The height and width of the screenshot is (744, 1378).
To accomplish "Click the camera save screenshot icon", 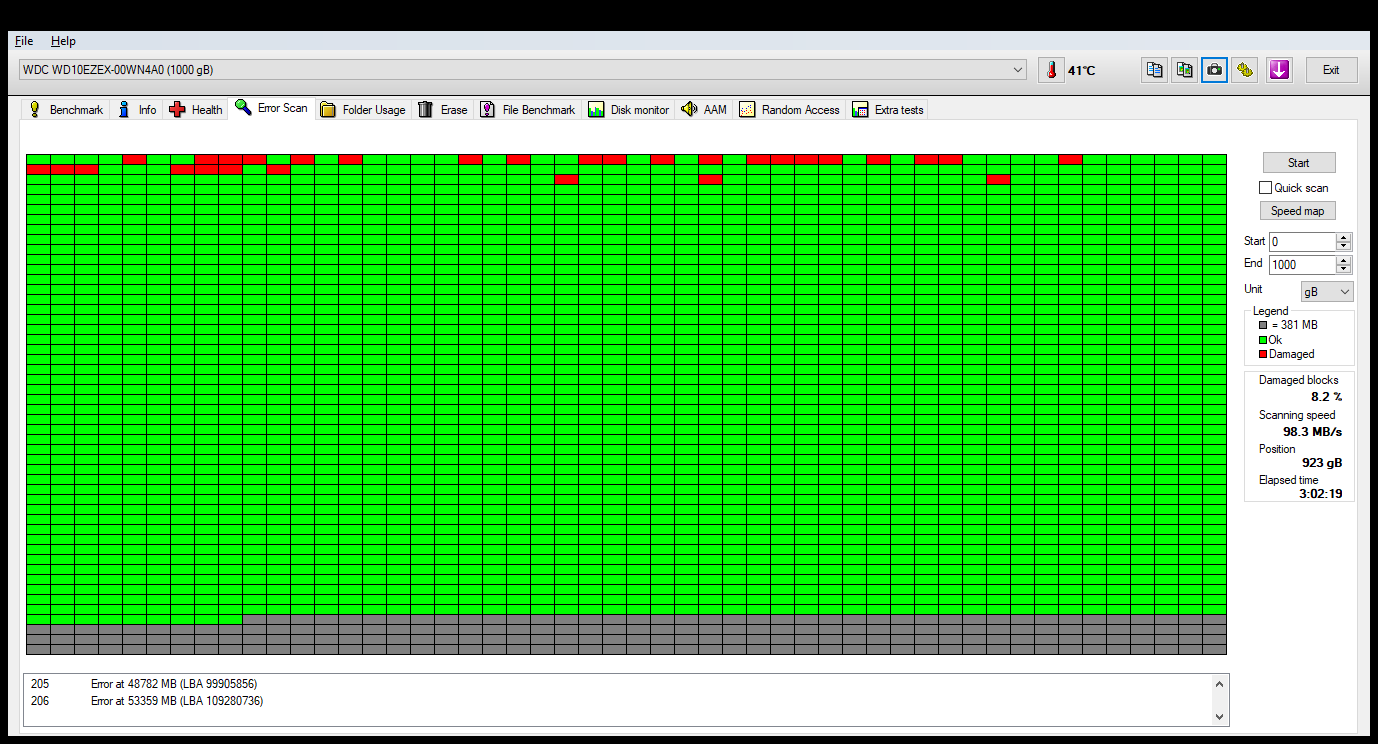I will click(1214, 70).
